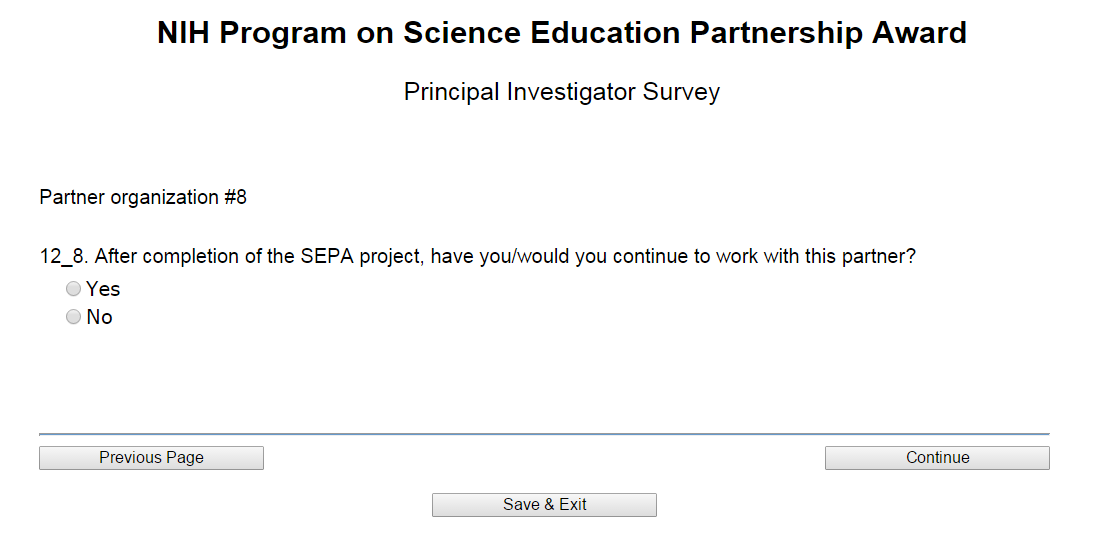Answer No to continuing with this partner
This screenshot has height=549, width=1096.
(73, 317)
